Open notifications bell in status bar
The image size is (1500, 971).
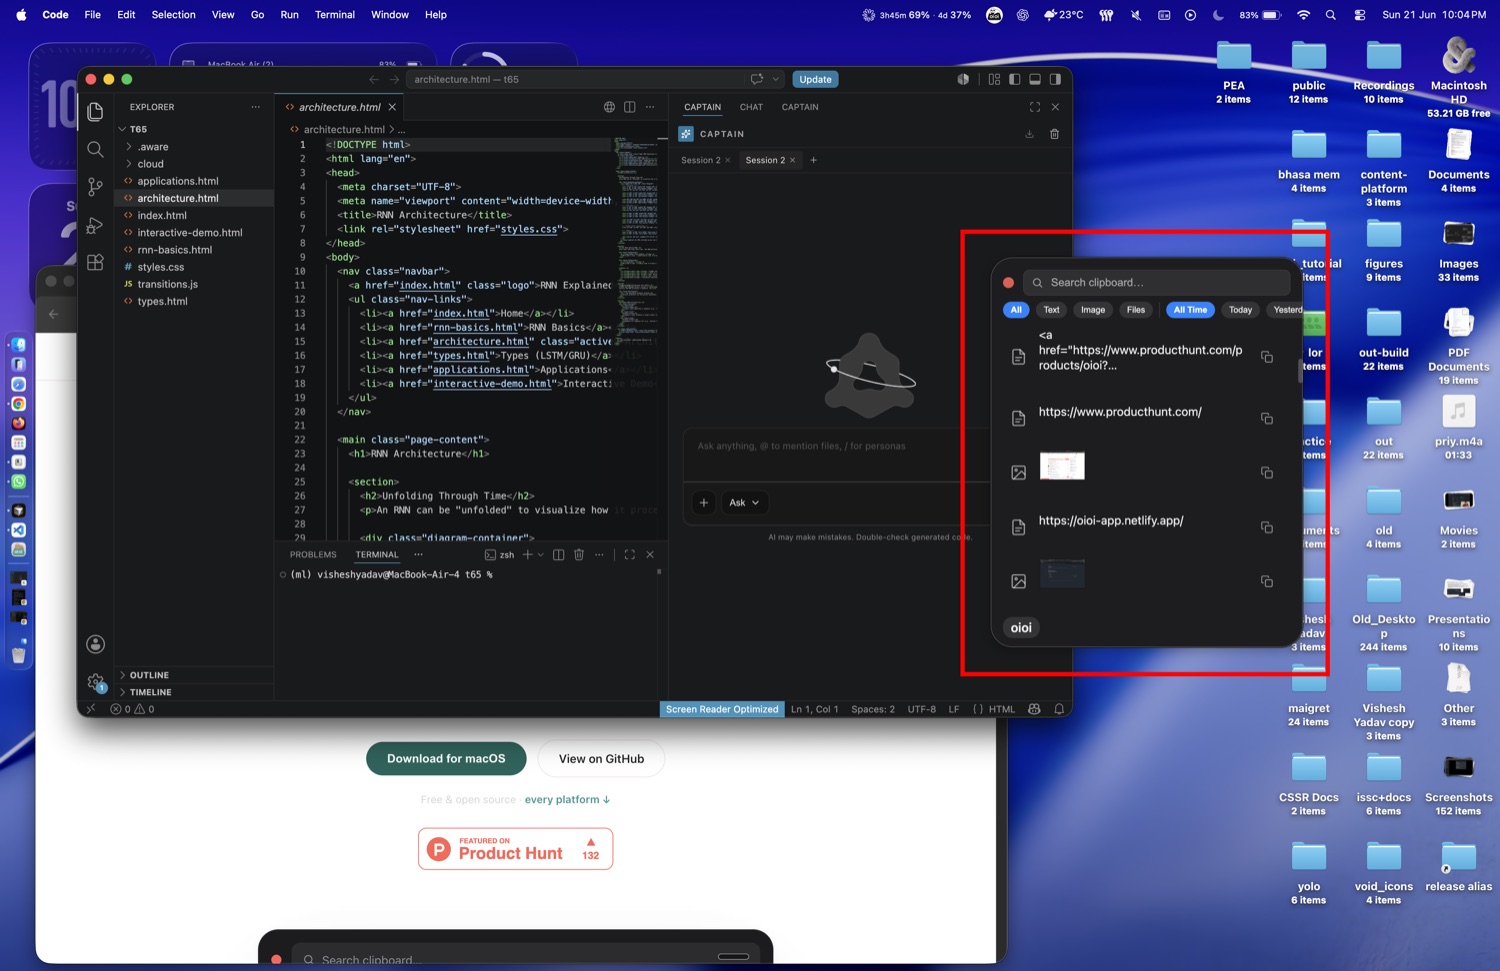pos(1059,709)
